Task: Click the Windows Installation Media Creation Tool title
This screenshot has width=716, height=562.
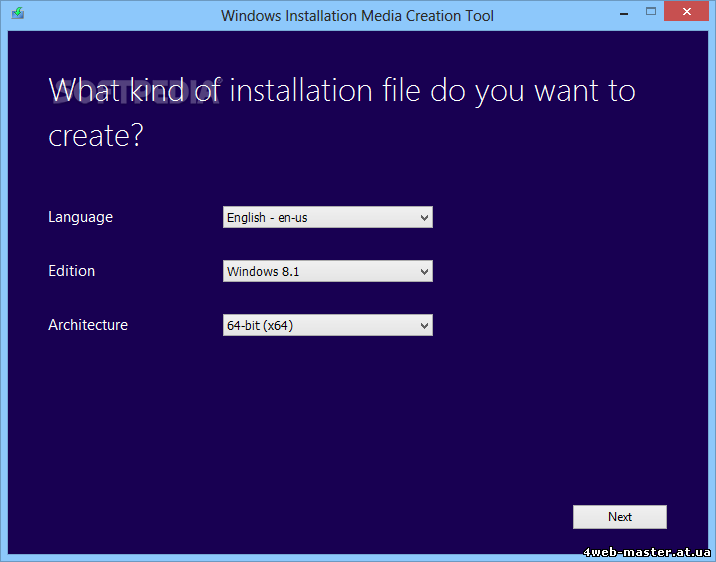Action: (357, 16)
